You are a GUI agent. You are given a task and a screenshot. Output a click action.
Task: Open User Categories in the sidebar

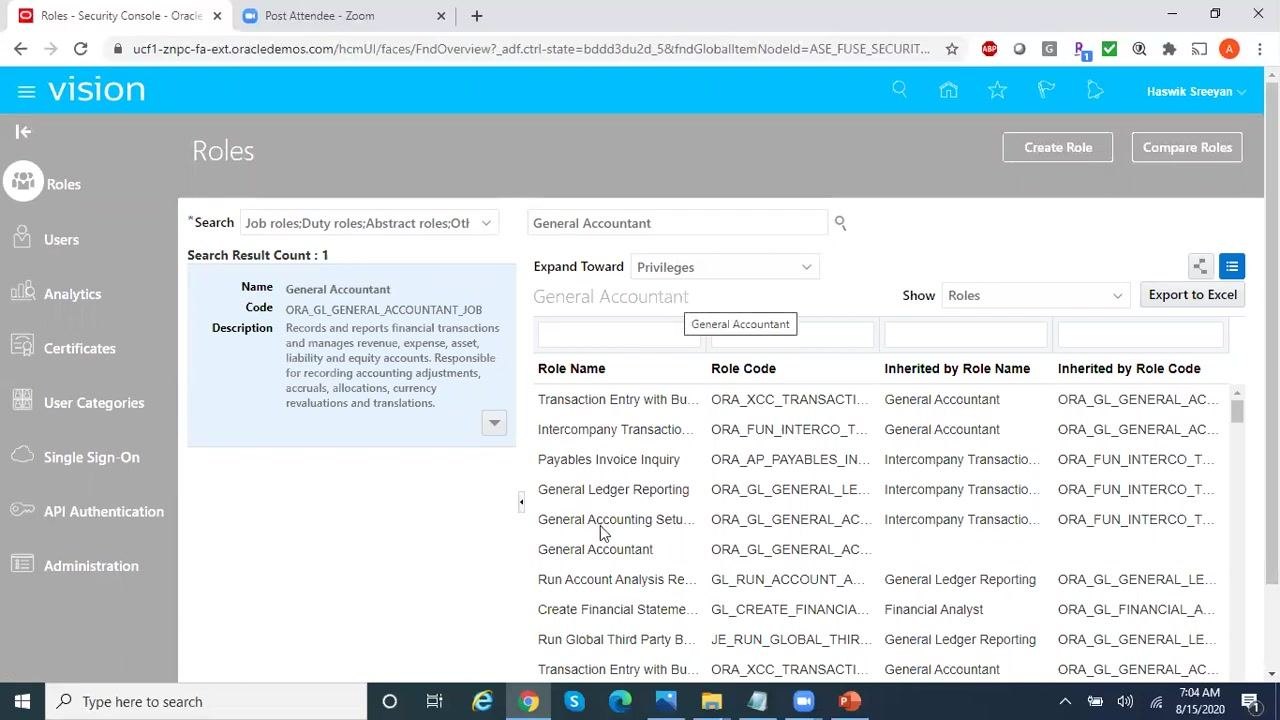pyautogui.click(x=94, y=402)
